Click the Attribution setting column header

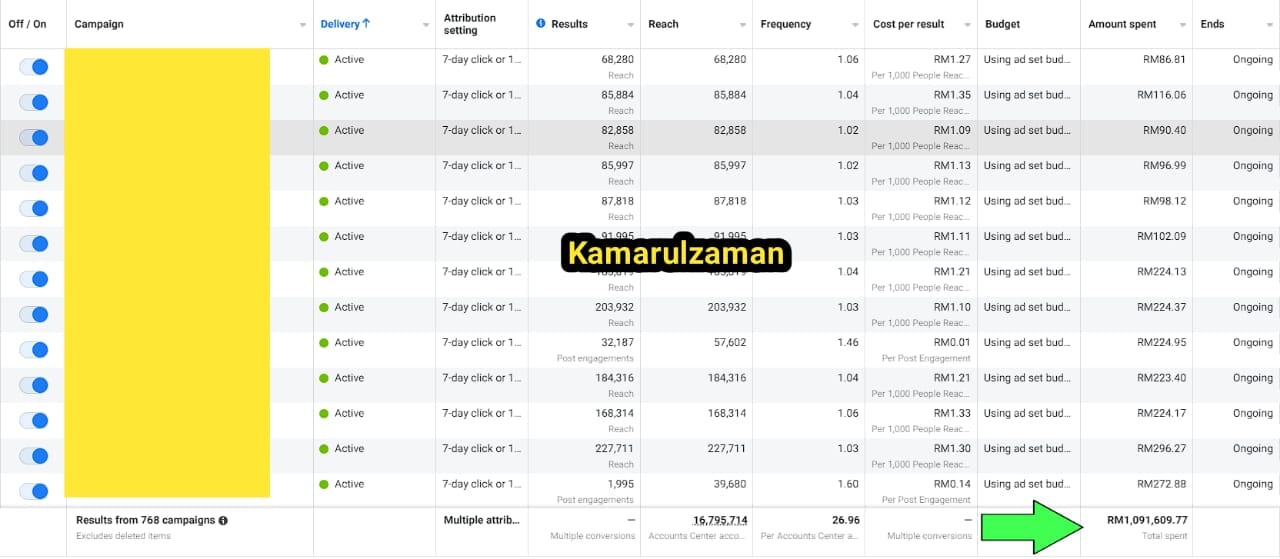pos(470,24)
